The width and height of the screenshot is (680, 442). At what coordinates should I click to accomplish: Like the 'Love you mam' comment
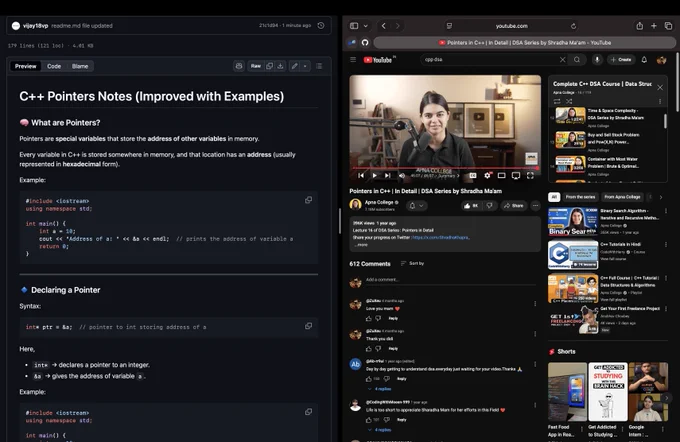[369, 318]
